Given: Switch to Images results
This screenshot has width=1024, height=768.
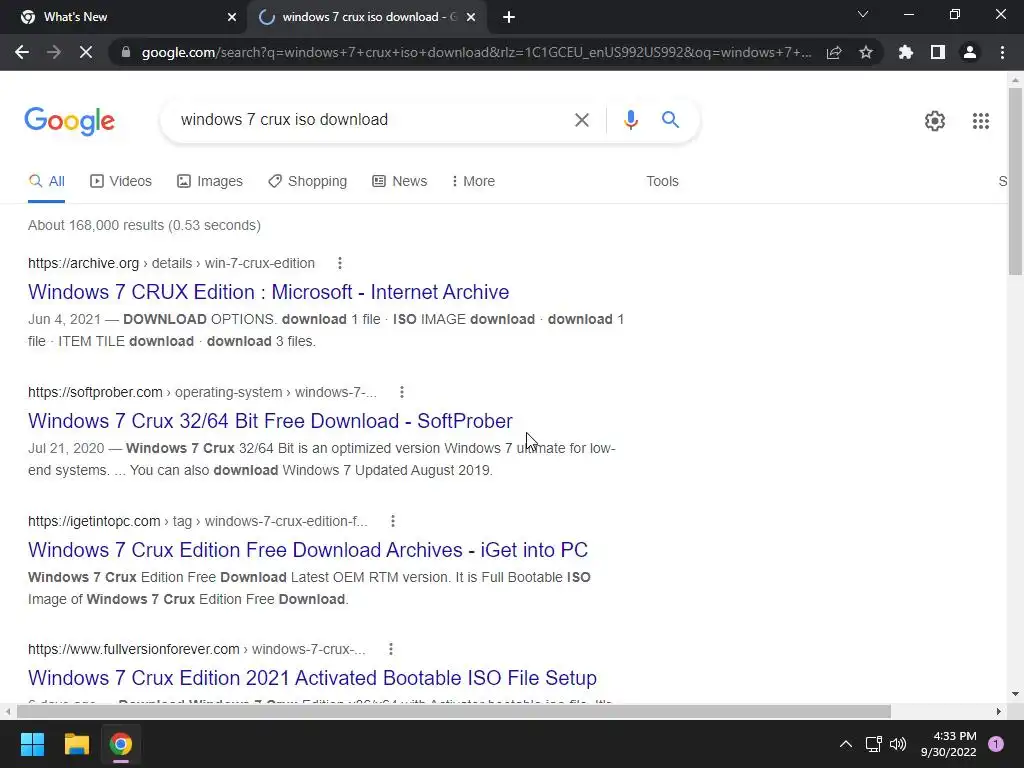Looking at the screenshot, I should (210, 181).
